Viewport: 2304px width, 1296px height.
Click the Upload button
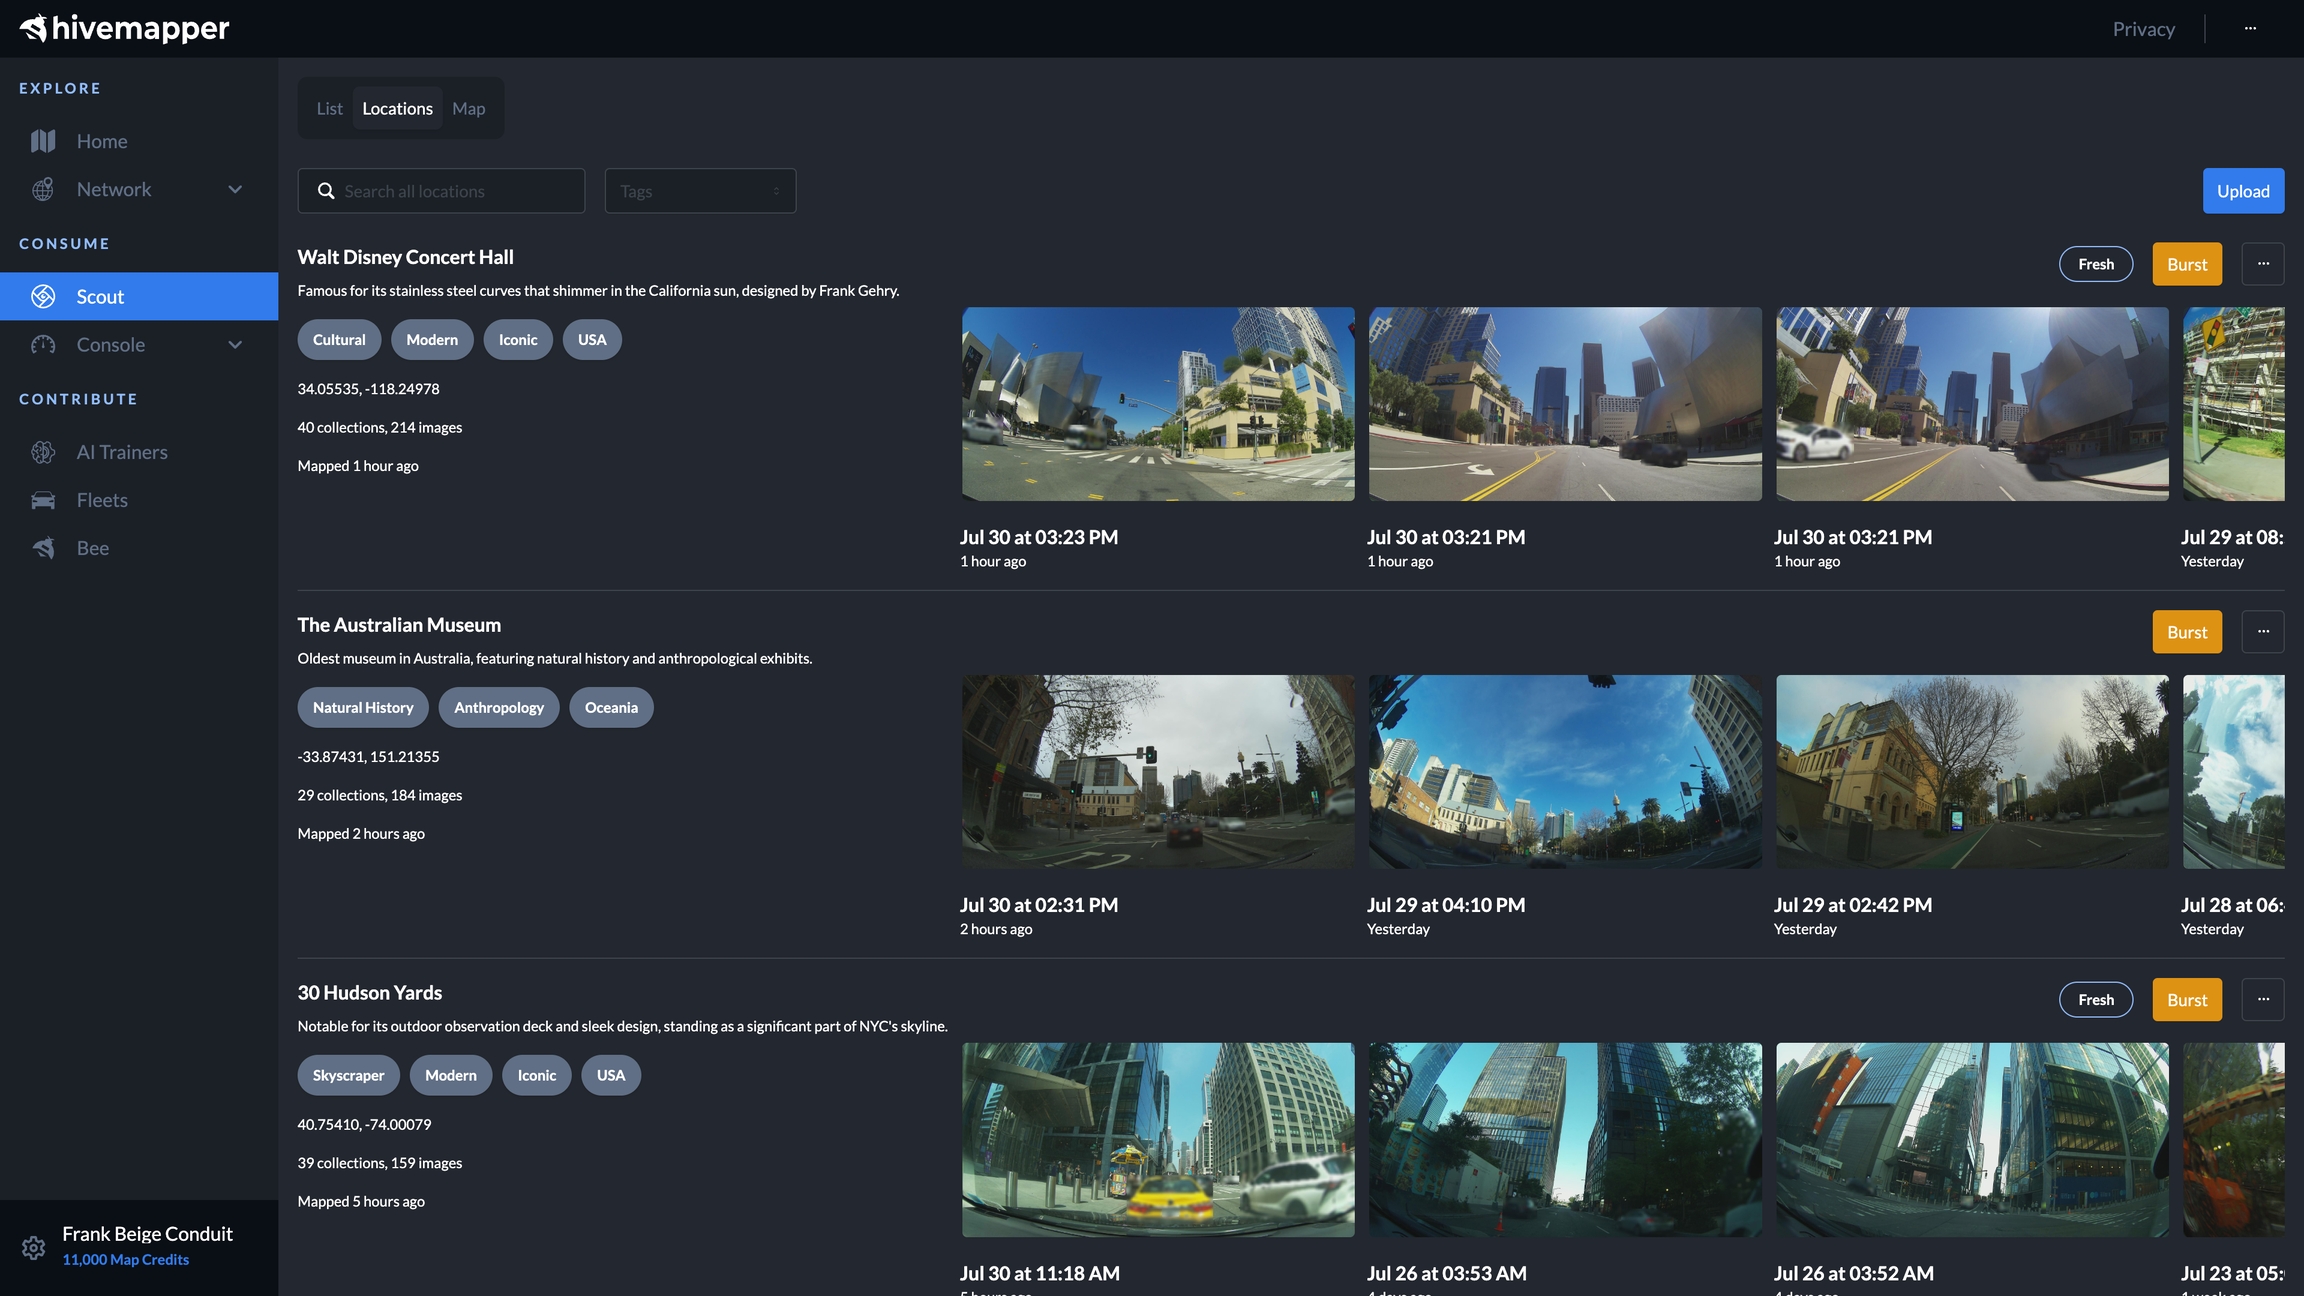(2243, 191)
